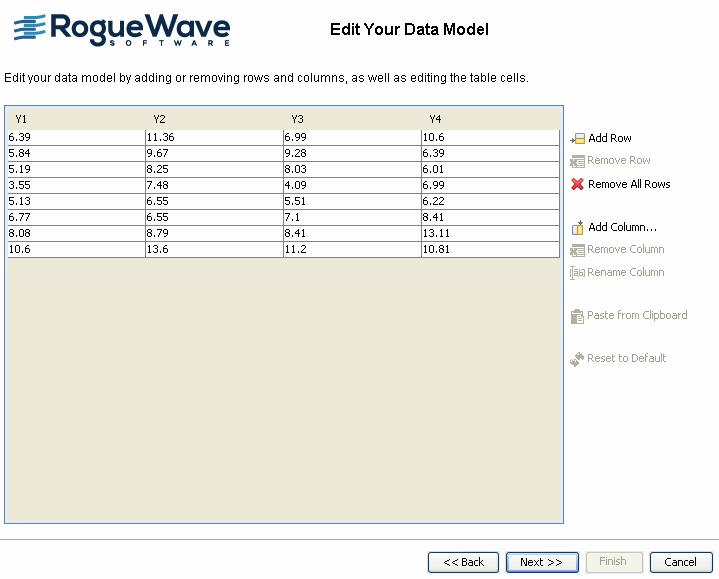The width and height of the screenshot is (719, 579).
Task: Select the cell with value 13.11
Action: (489, 233)
